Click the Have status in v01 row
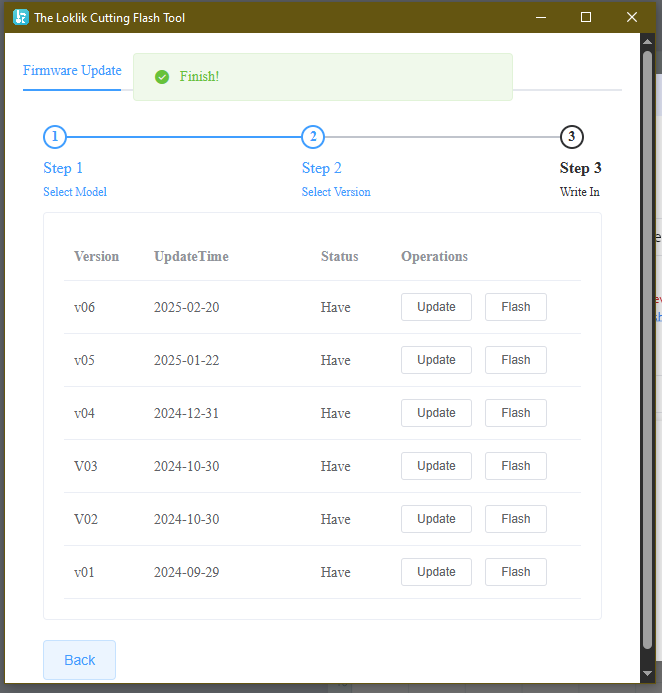The height and width of the screenshot is (693, 662). pyautogui.click(x=335, y=572)
